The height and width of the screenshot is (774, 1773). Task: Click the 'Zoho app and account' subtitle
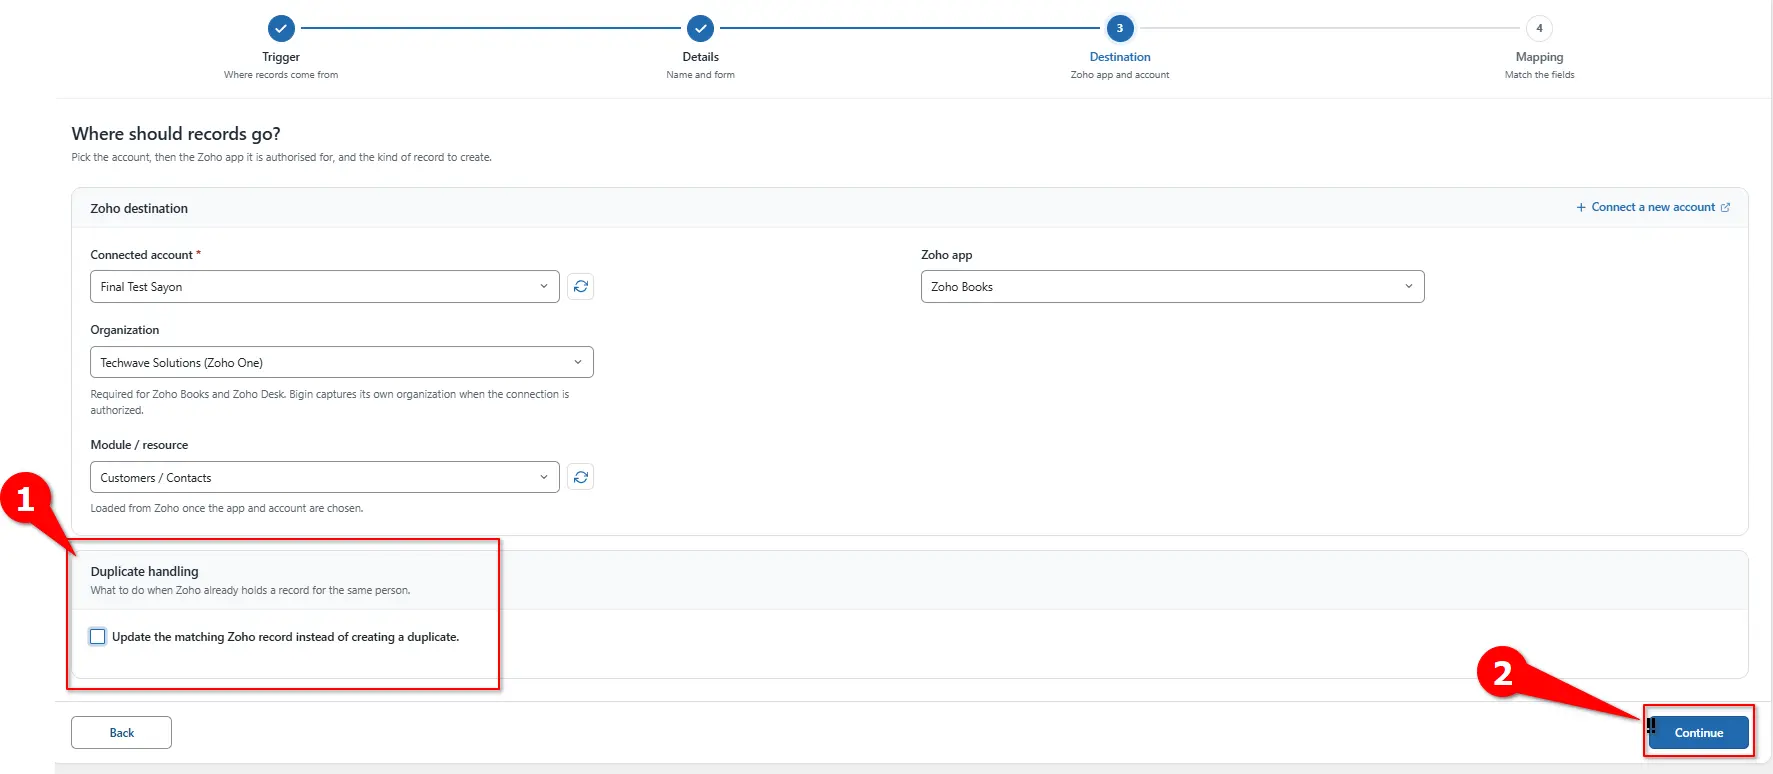pos(1120,75)
